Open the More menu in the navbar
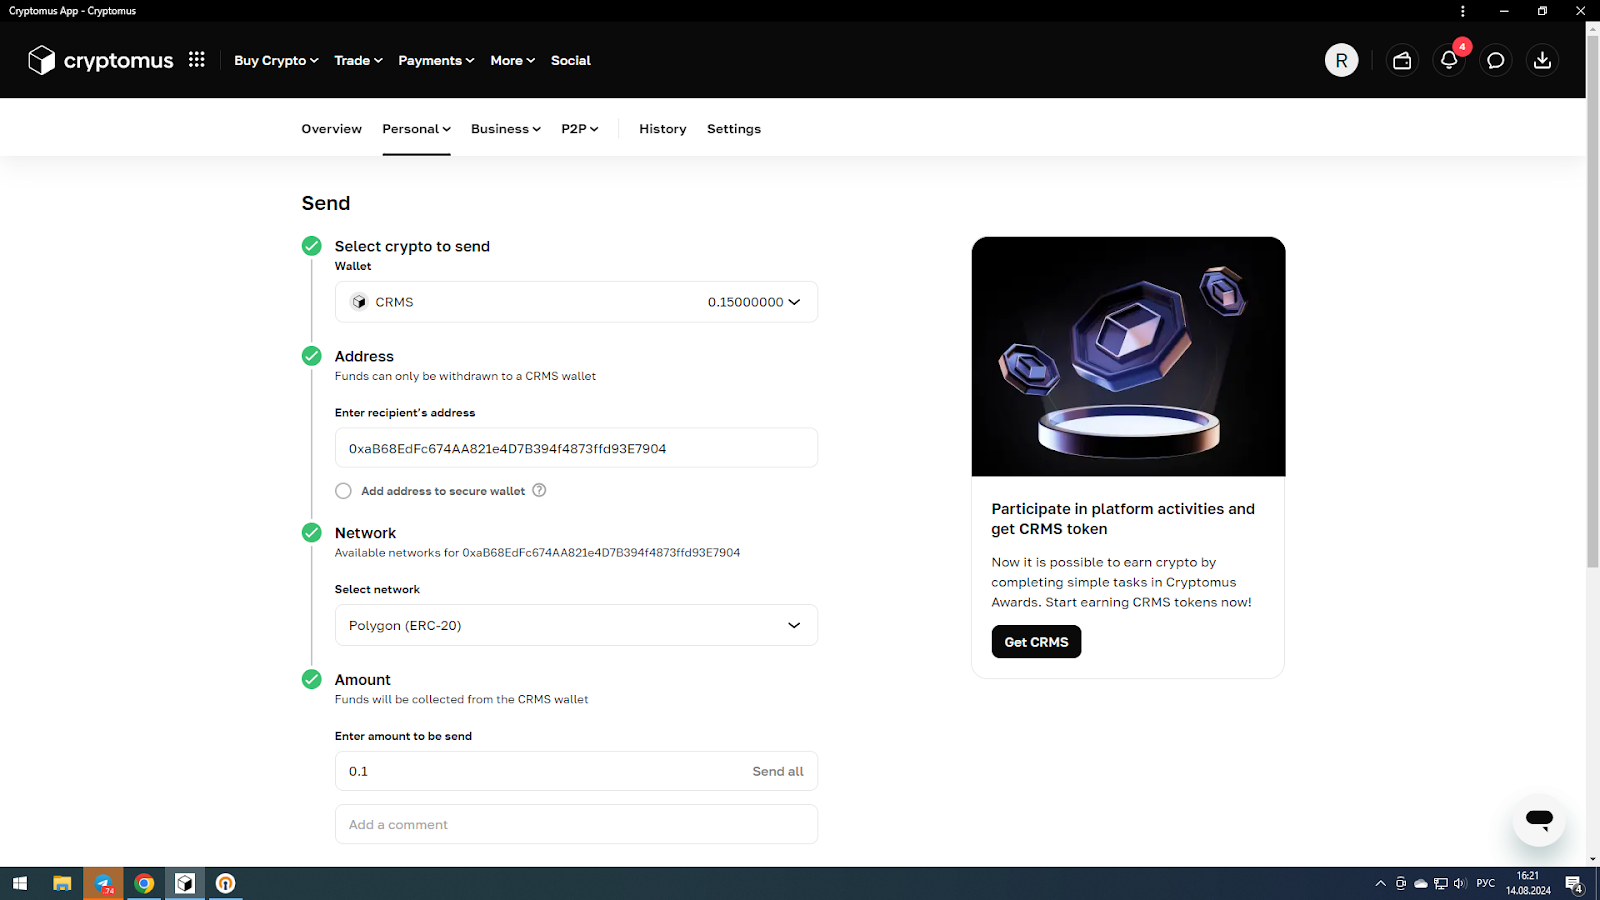This screenshot has height=900, width=1600. (511, 60)
